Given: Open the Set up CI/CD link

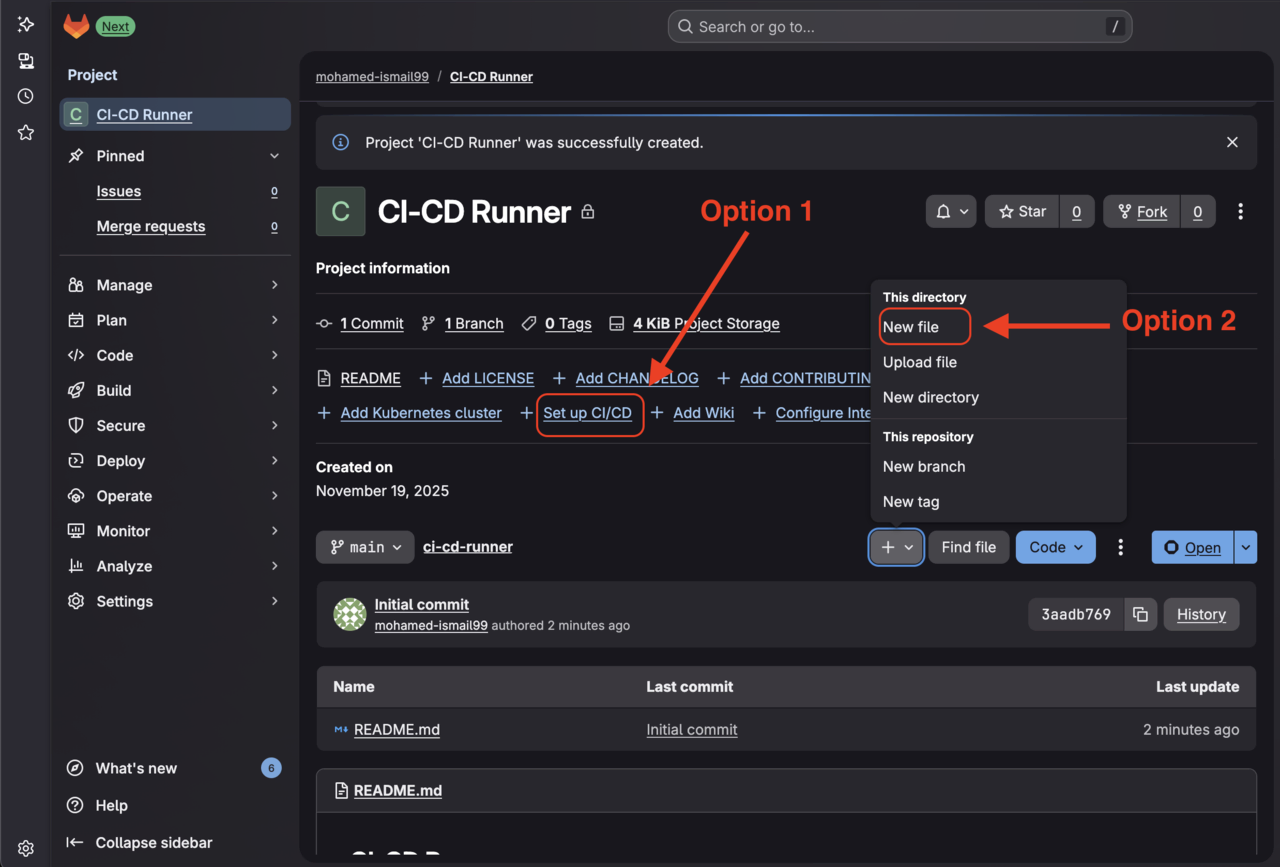Looking at the screenshot, I should 590,413.
